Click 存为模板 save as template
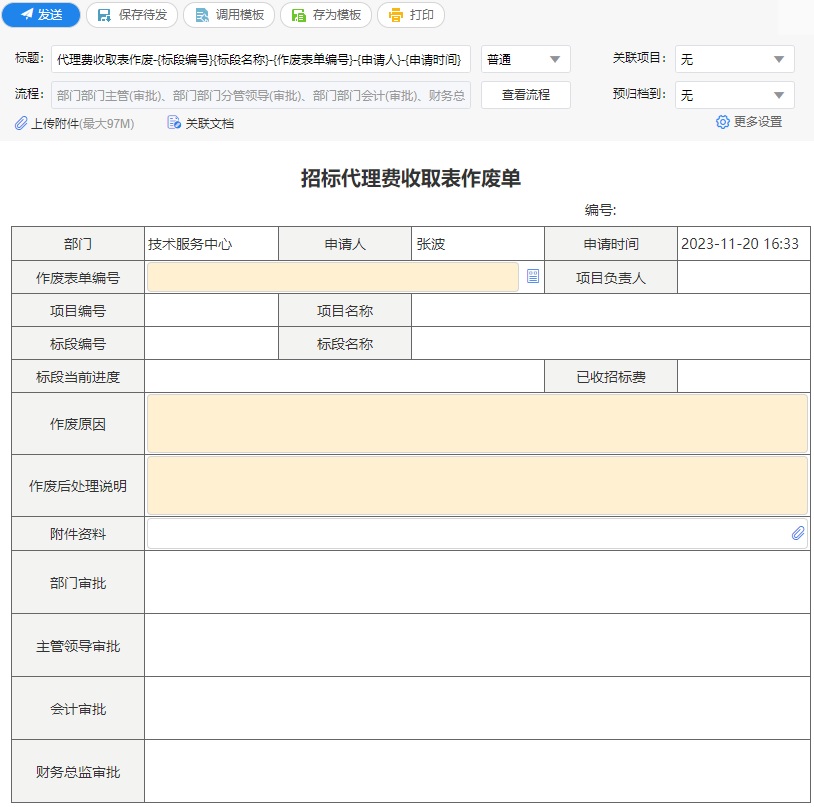Viewport: 814px width, 807px height. point(326,15)
